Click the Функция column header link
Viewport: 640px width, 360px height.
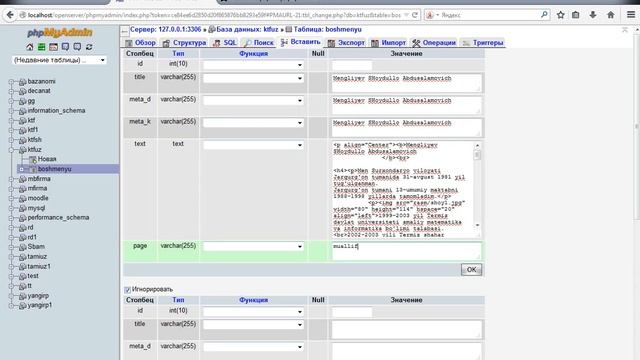coord(253,54)
